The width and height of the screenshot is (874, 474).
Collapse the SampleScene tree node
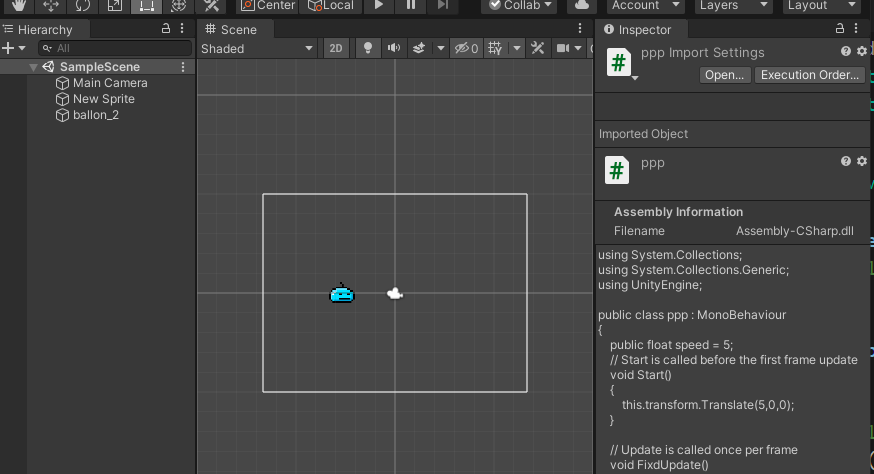click(x=34, y=67)
